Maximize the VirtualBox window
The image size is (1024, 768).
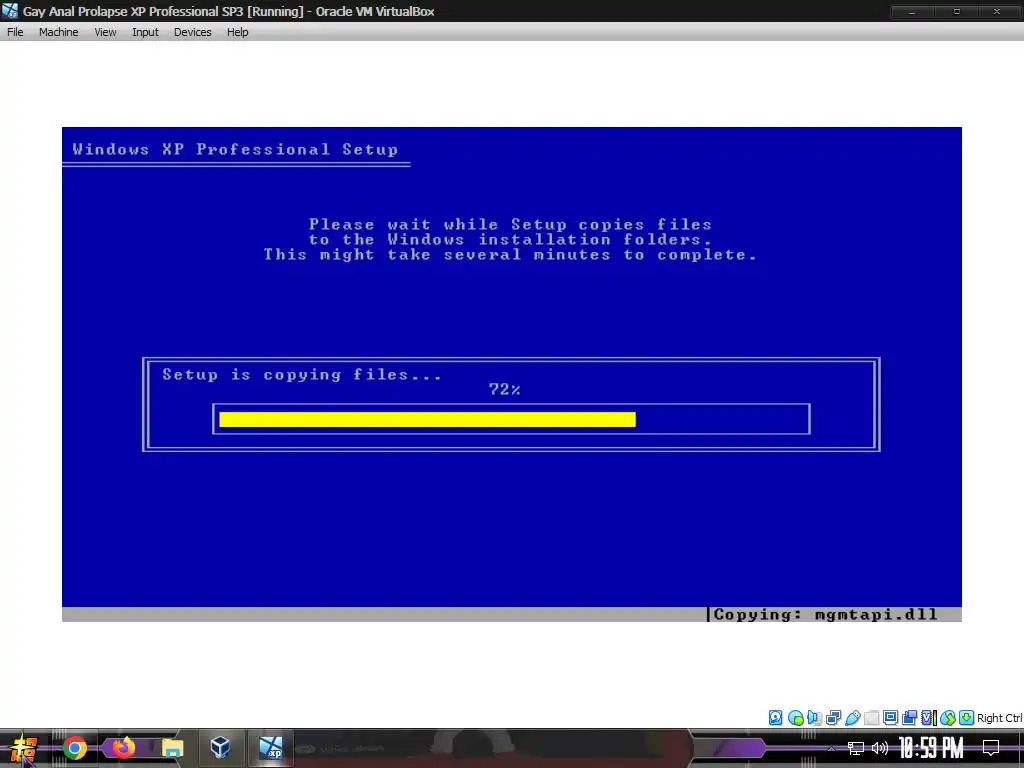point(956,12)
